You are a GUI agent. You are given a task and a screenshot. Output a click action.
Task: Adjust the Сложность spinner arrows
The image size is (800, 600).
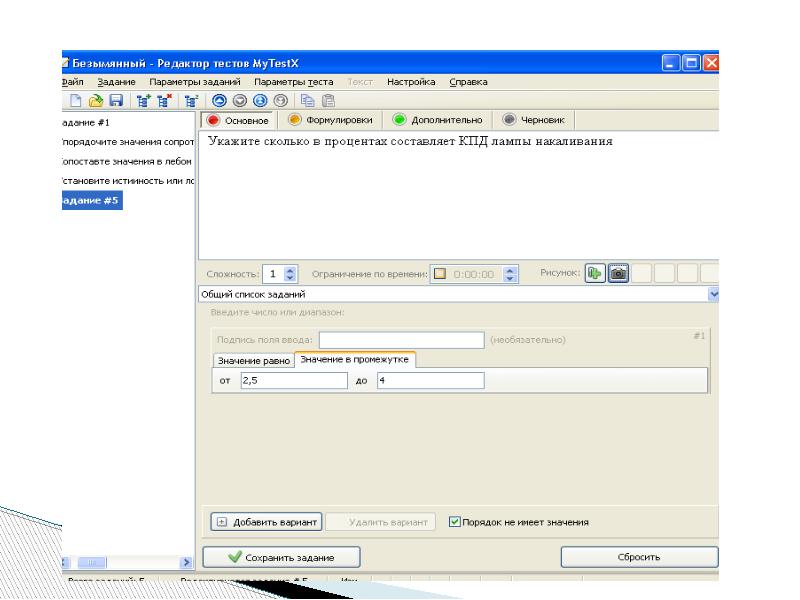click(291, 274)
